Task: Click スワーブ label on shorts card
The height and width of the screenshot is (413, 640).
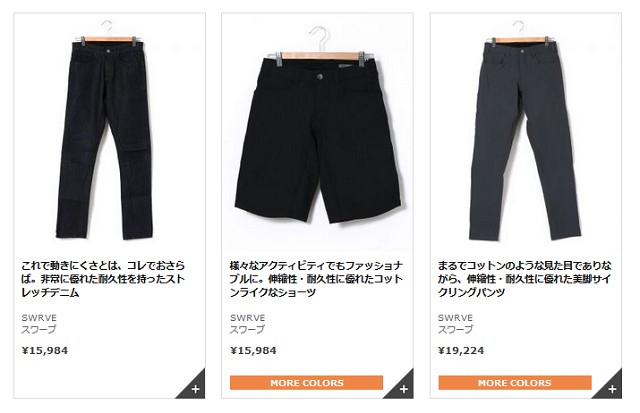Action: point(247,329)
